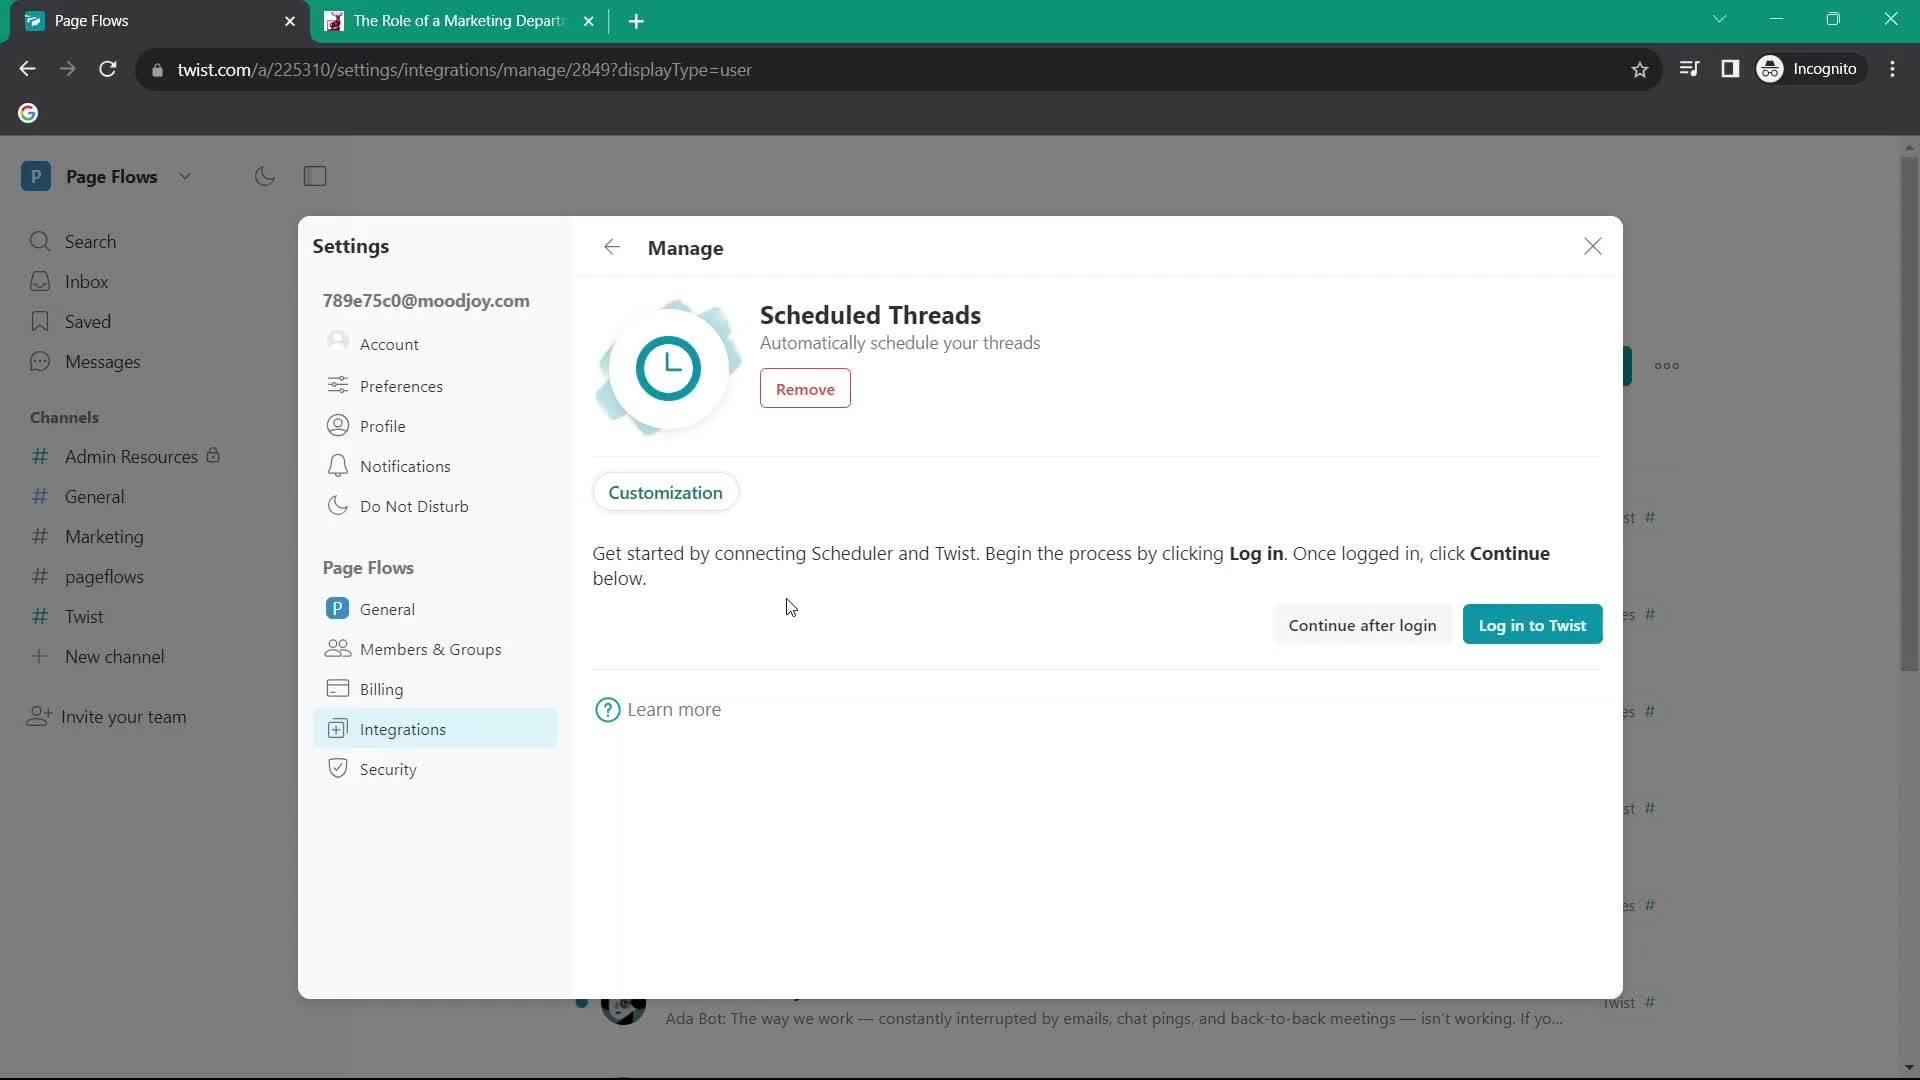The width and height of the screenshot is (1920, 1080).
Task: Click Log in to Twist button
Action: (1532, 624)
